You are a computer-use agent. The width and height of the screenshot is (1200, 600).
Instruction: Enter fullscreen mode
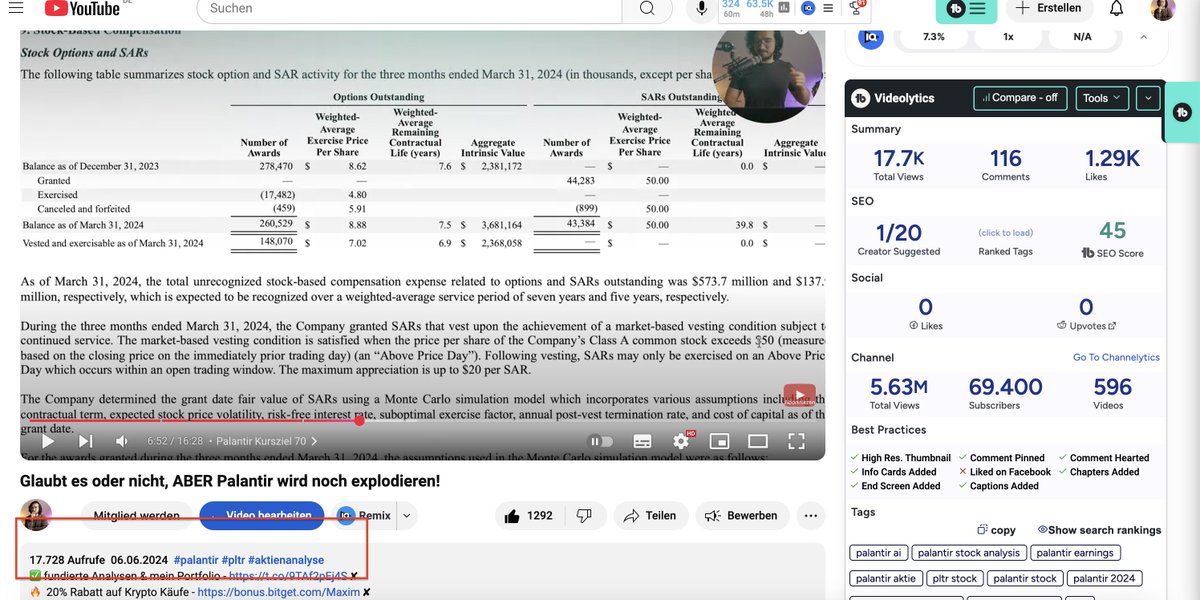(796, 441)
